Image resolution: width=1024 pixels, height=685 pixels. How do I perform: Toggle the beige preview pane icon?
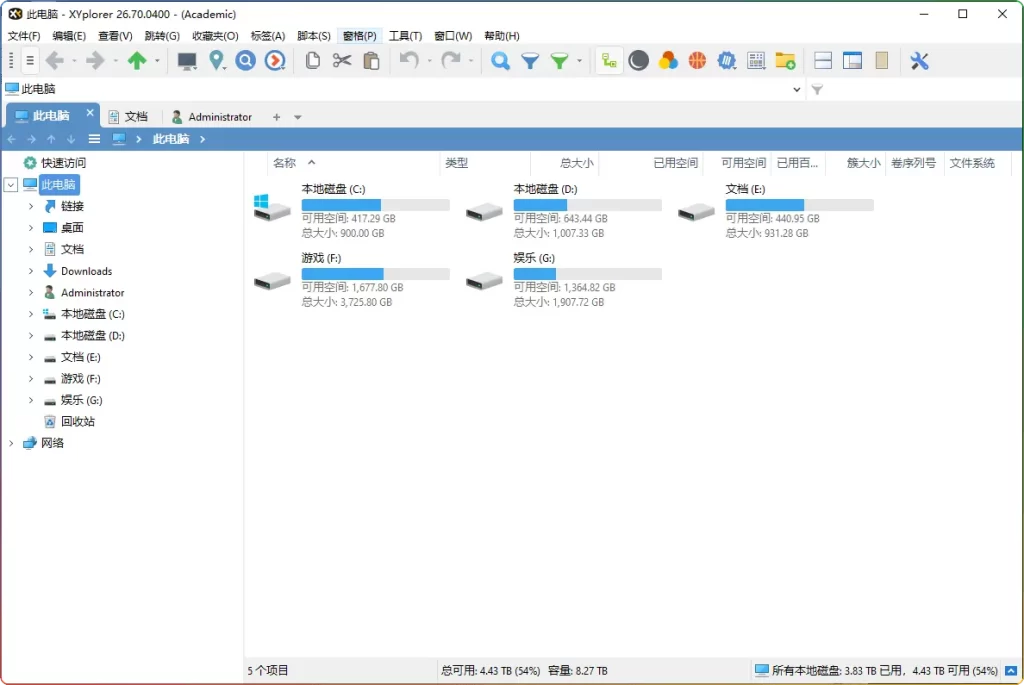[x=882, y=61]
